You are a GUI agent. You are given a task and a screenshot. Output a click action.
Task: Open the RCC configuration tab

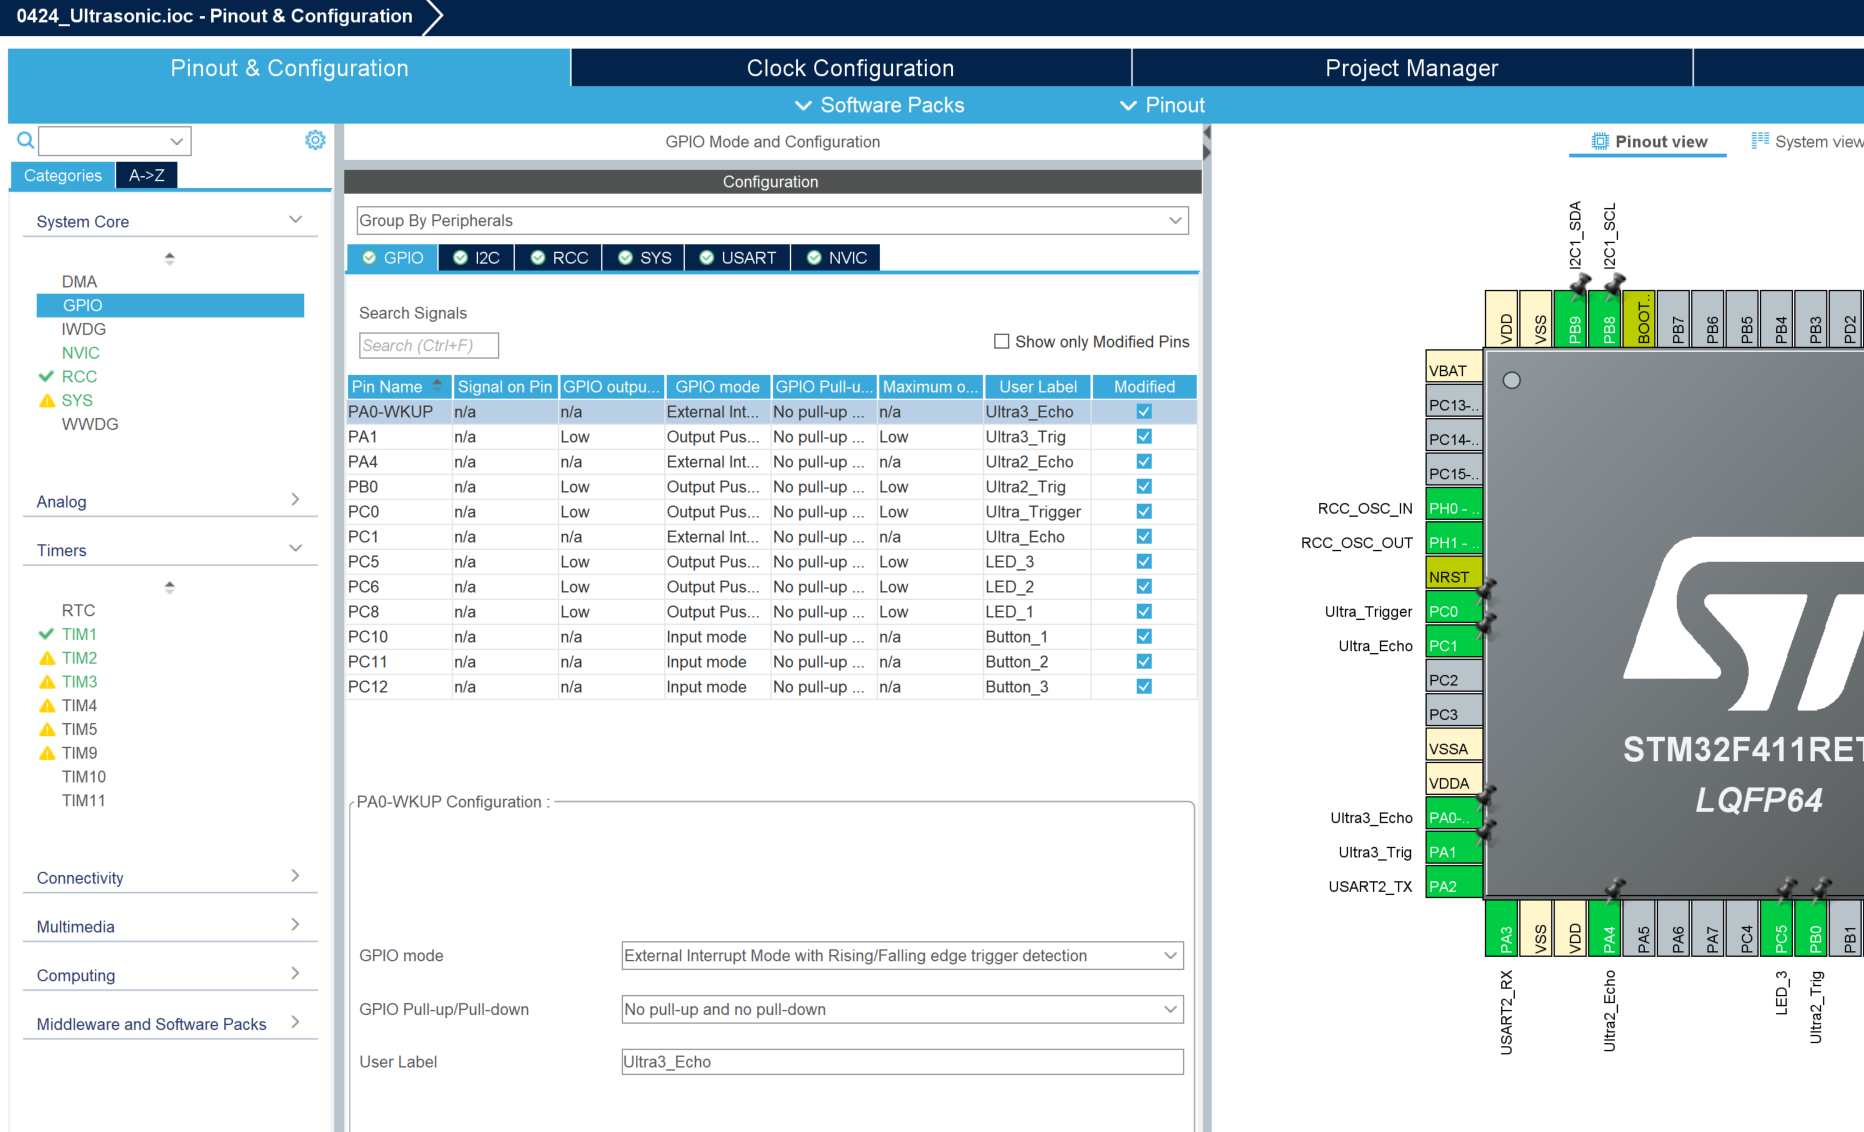[x=559, y=258]
